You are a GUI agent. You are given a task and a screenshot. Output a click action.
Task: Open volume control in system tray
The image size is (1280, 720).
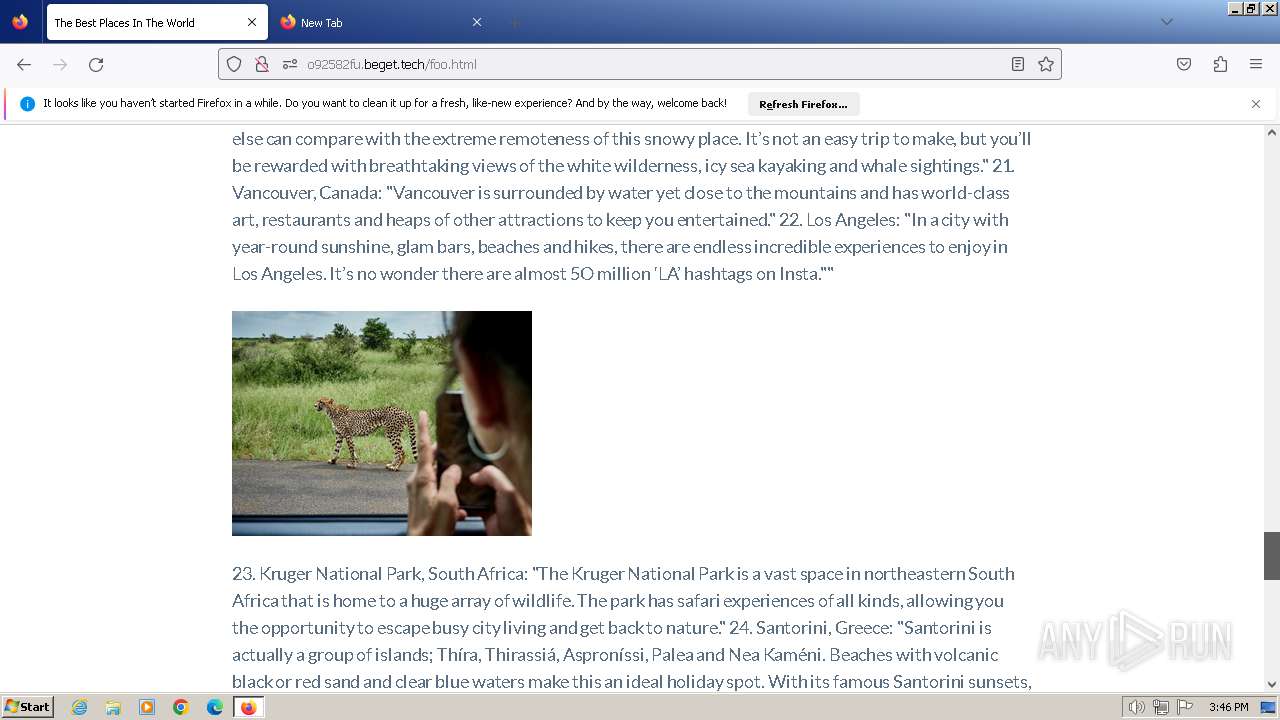[1137, 707]
